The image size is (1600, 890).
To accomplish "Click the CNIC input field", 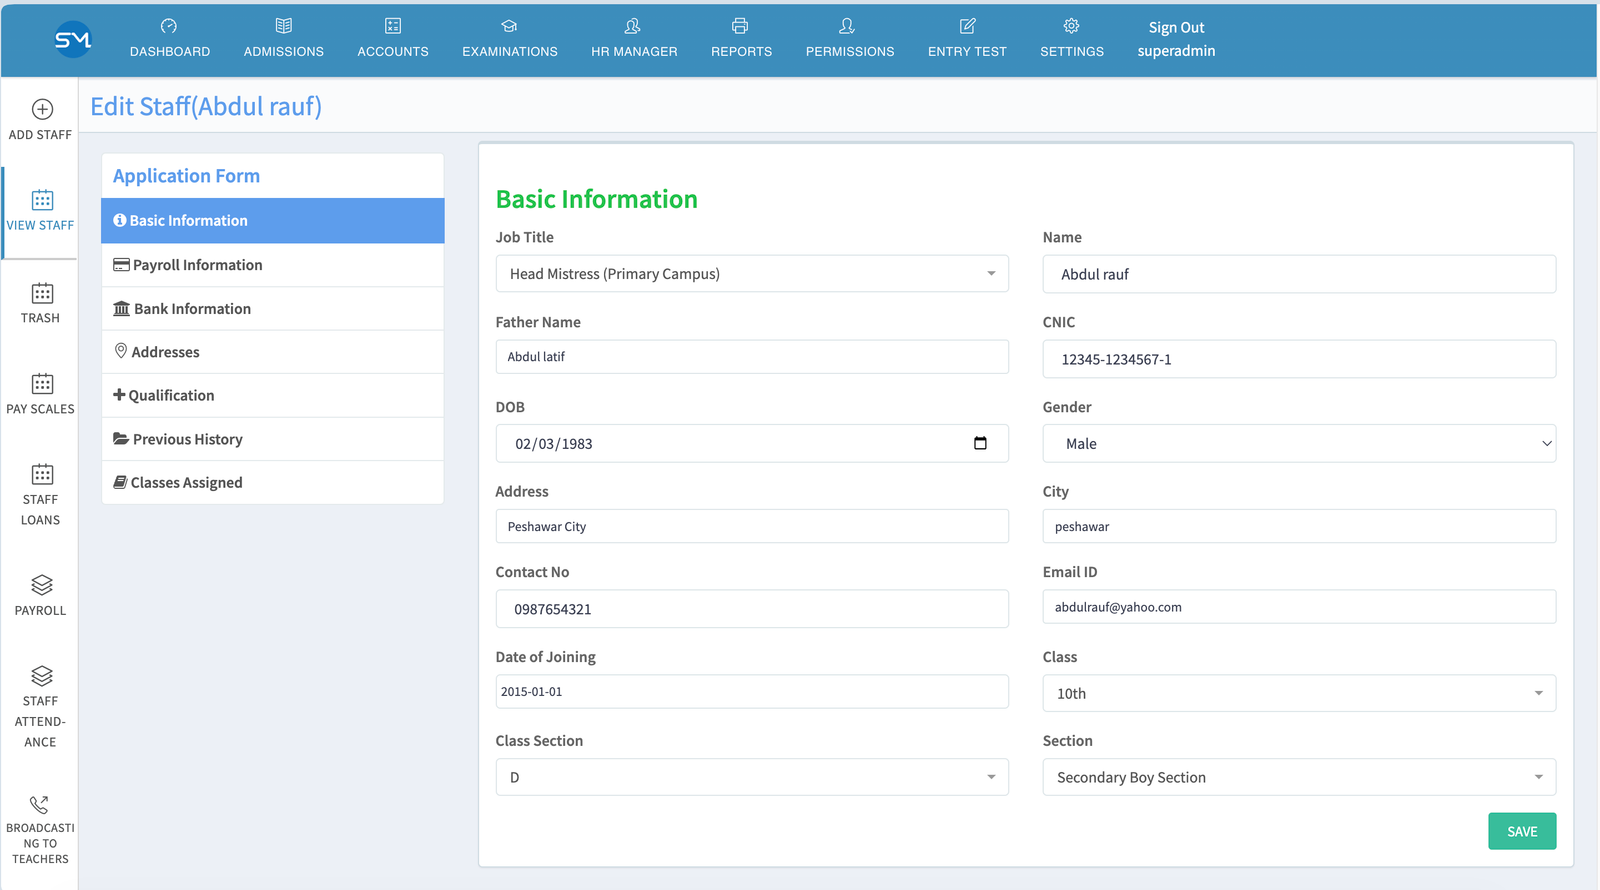I will tap(1299, 359).
